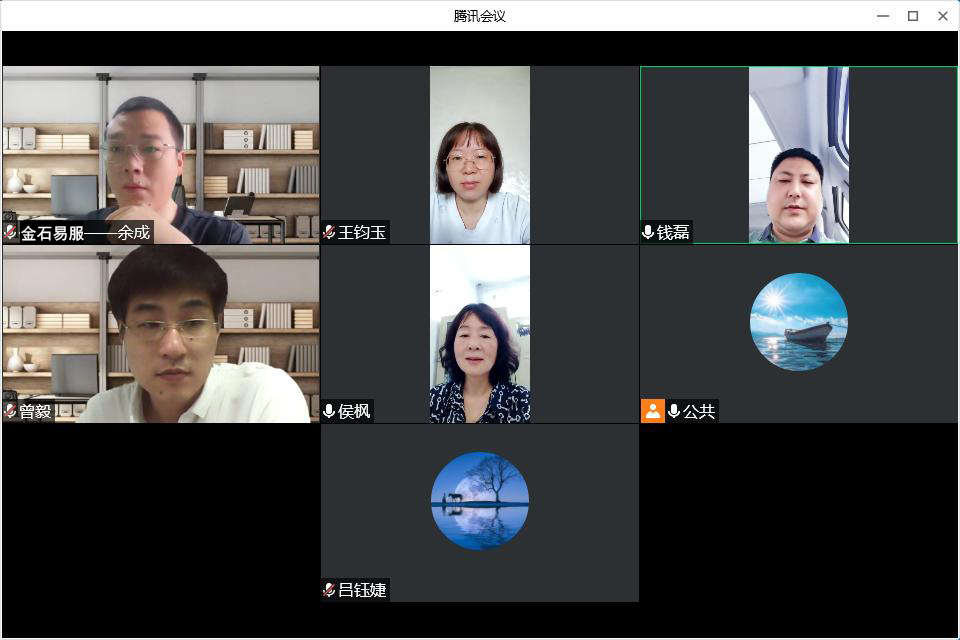Select 金石易服——余成 video tile
The width and height of the screenshot is (960, 640).
pyautogui.click(x=160, y=155)
